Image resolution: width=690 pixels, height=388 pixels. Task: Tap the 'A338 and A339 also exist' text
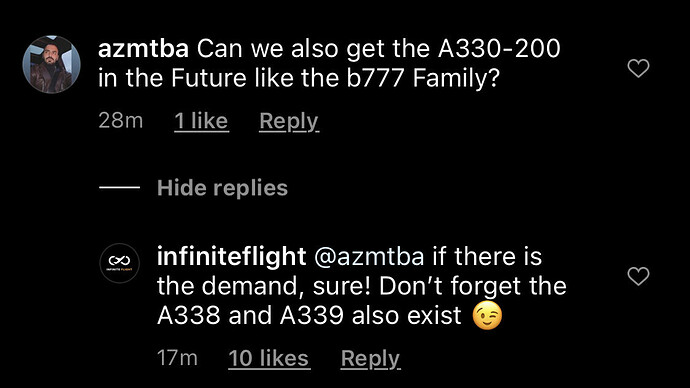tap(309, 315)
